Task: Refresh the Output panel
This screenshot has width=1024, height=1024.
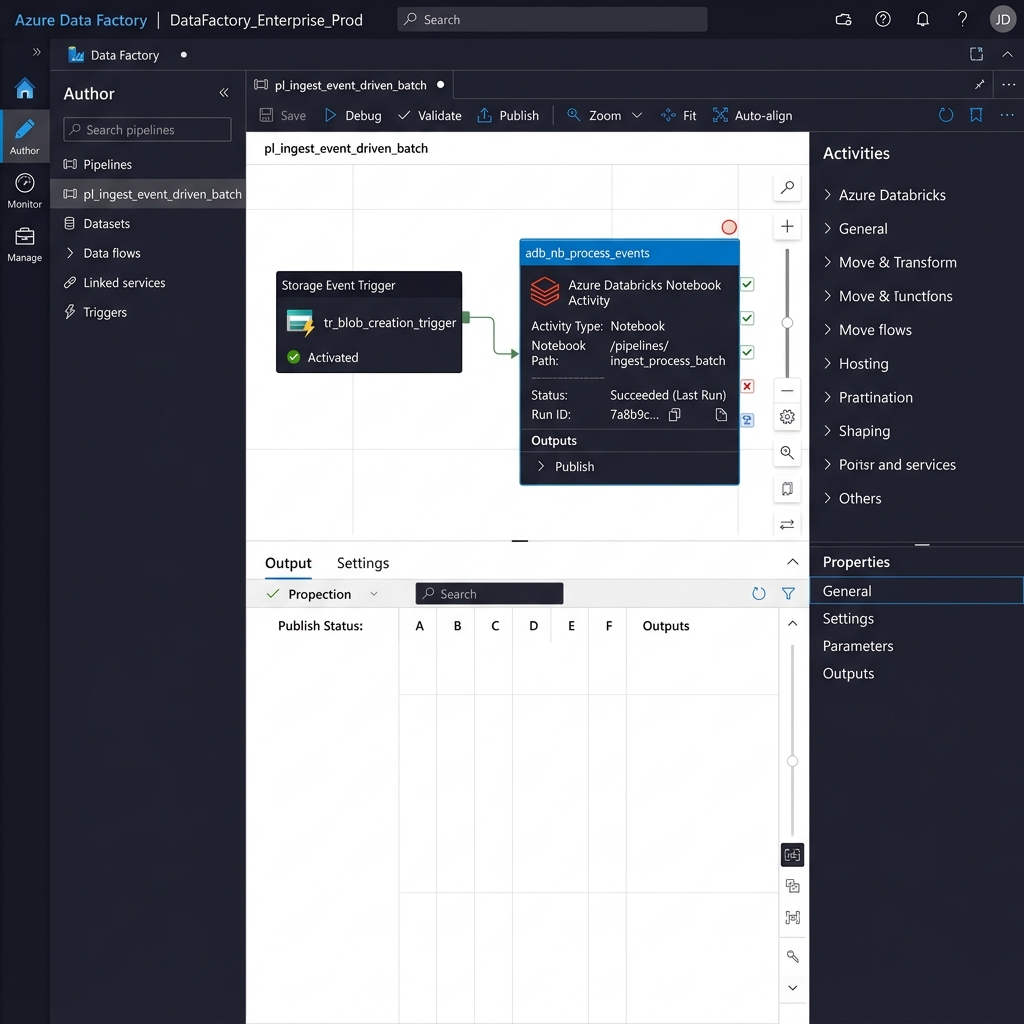Action: click(x=758, y=594)
